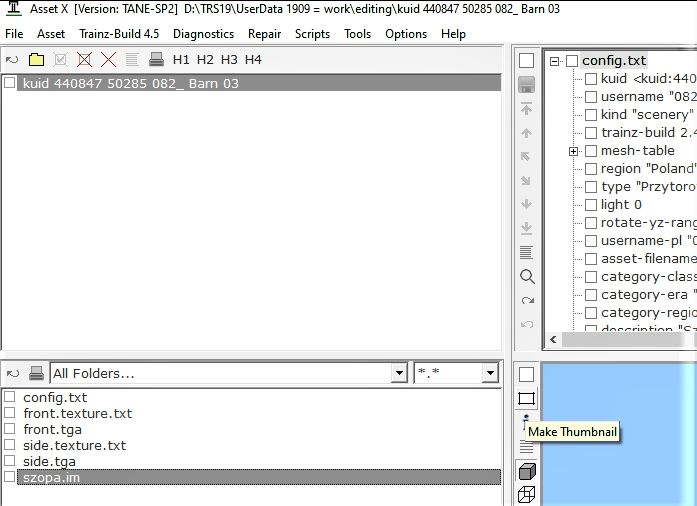The height and width of the screenshot is (506, 697).
Task: Click the magnifier search icon beside config tree
Action: [x=527, y=277]
